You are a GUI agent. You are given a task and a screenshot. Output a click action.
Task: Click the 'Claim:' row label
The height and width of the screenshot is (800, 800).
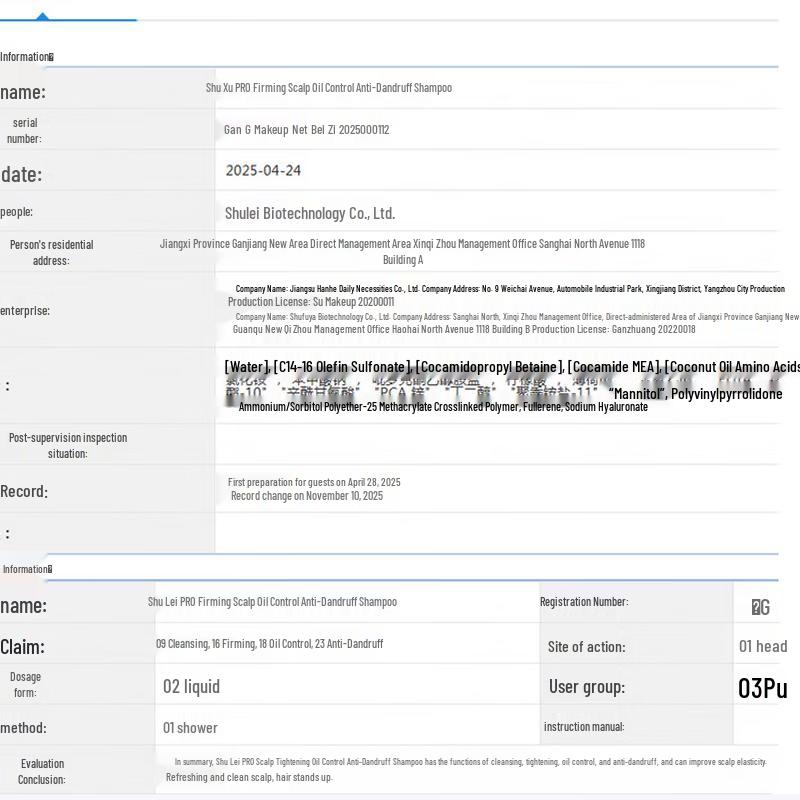tap(22, 647)
